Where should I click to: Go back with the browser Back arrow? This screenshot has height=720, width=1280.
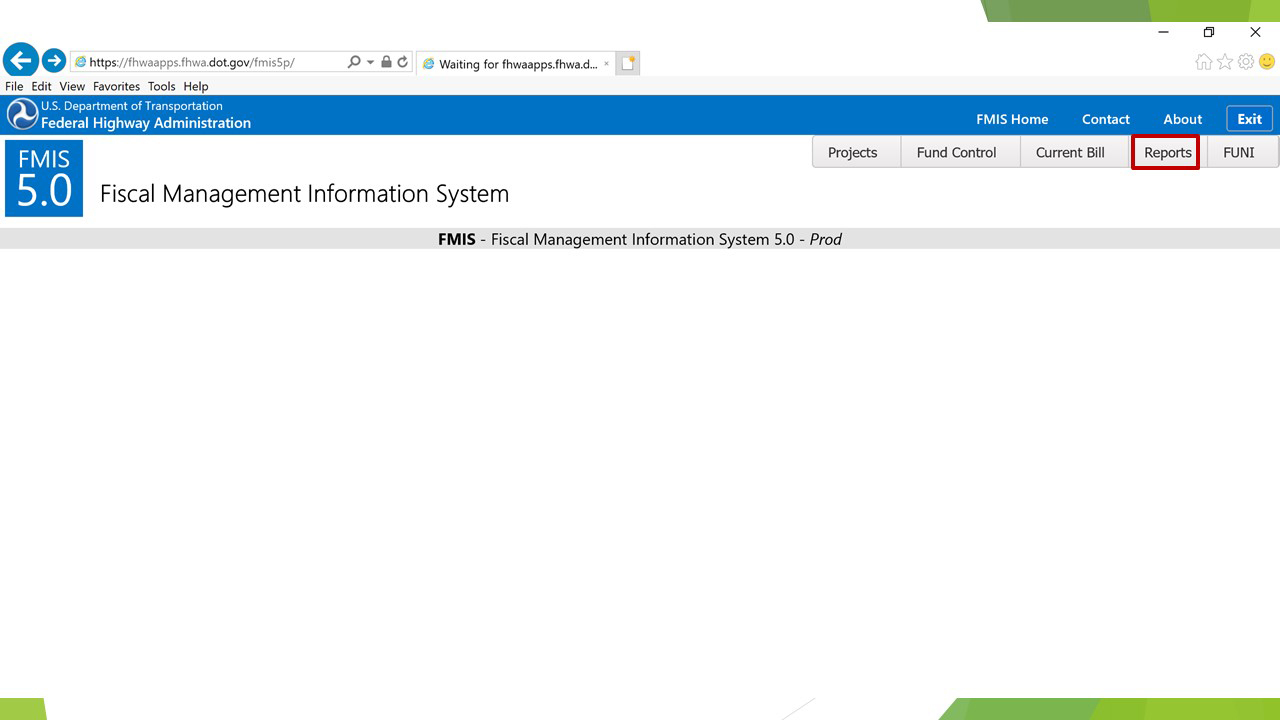(x=21, y=61)
